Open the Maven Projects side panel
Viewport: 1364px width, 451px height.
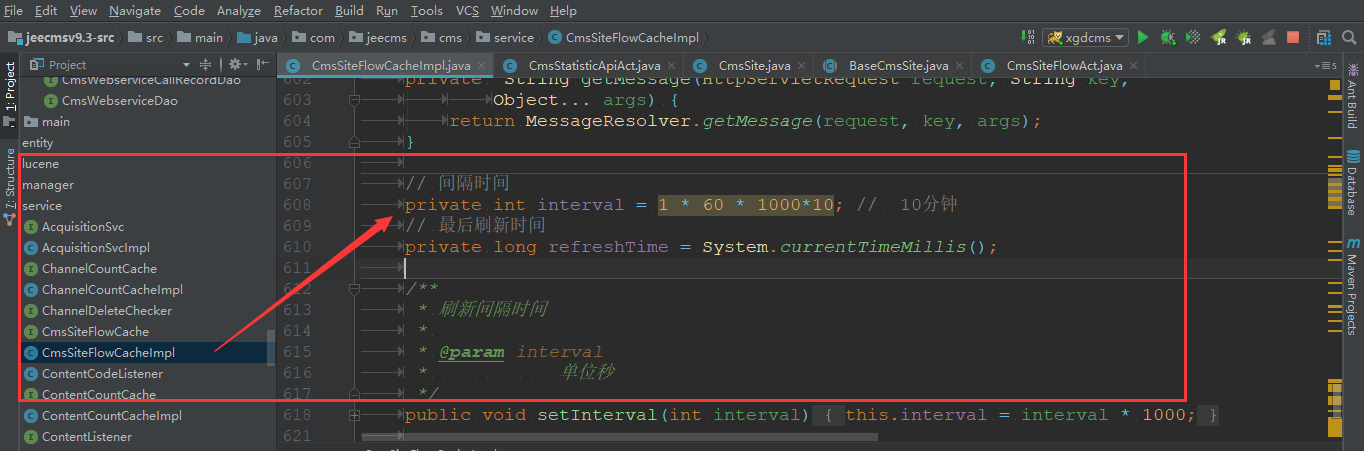[x=1352, y=286]
